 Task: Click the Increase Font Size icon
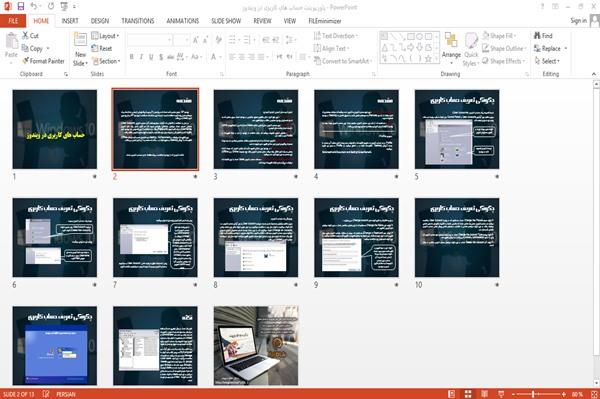pos(196,40)
